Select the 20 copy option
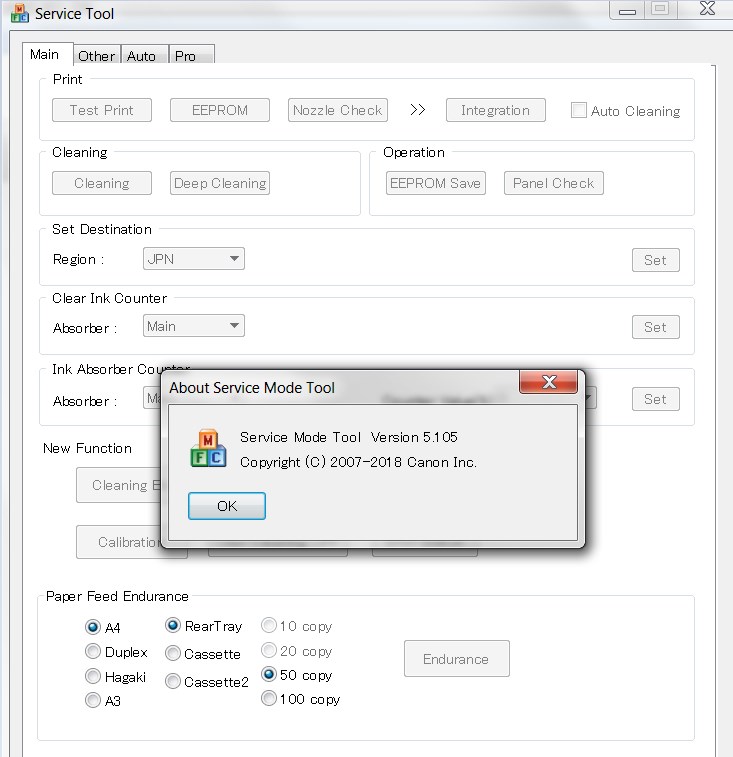Image resolution: width=733 pixels, height=757 pixels. 269,650
